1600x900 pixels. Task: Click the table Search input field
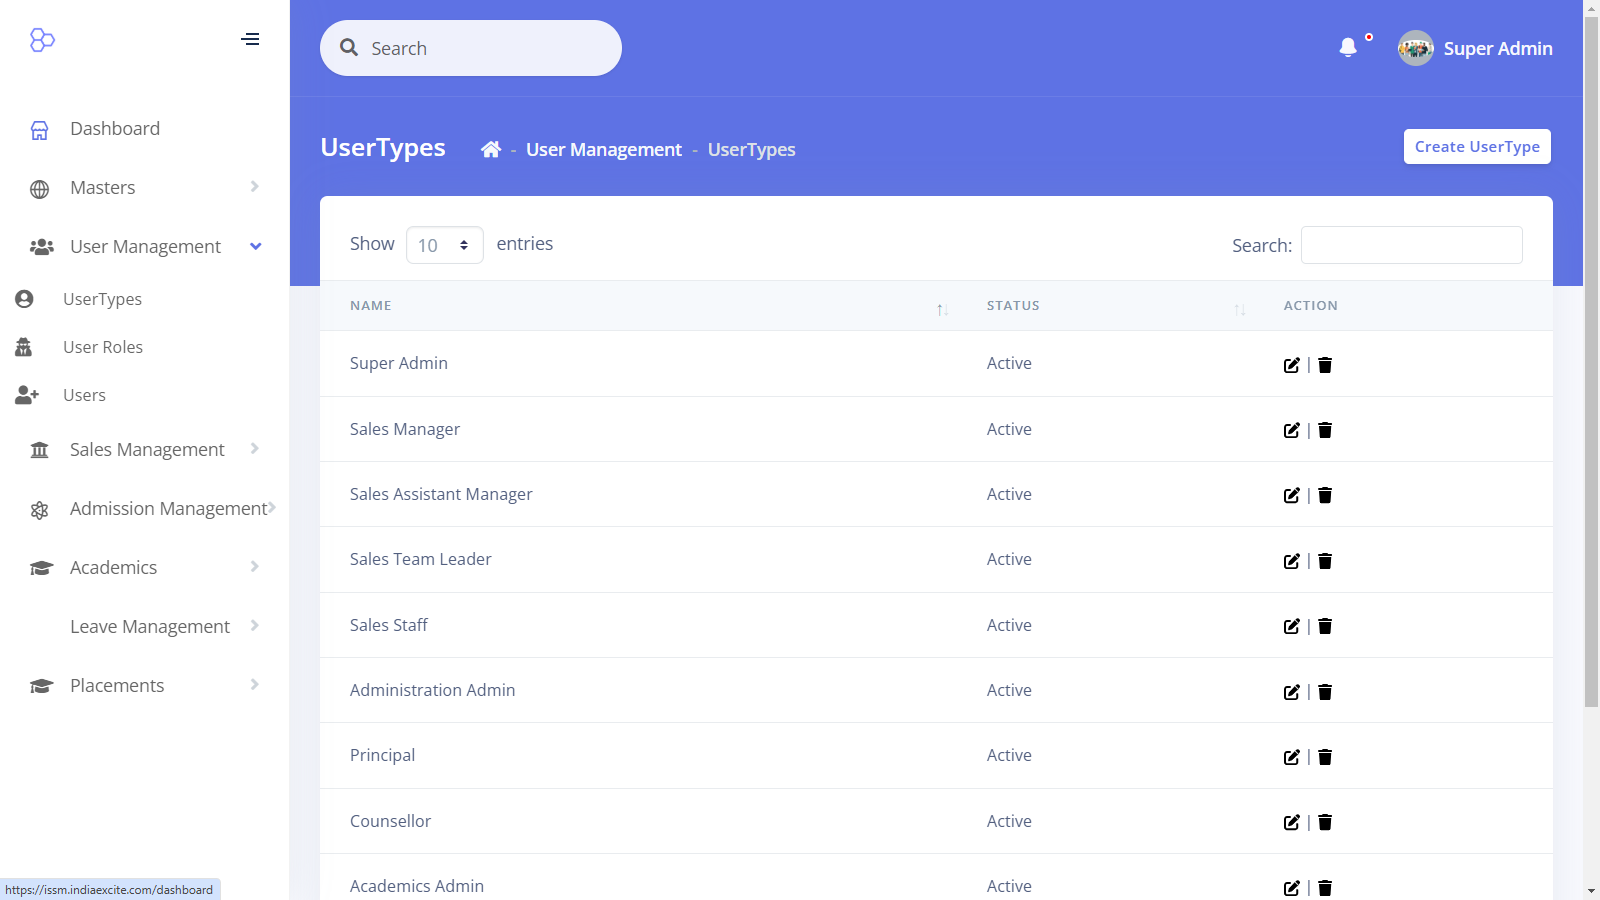[1411, 245]
